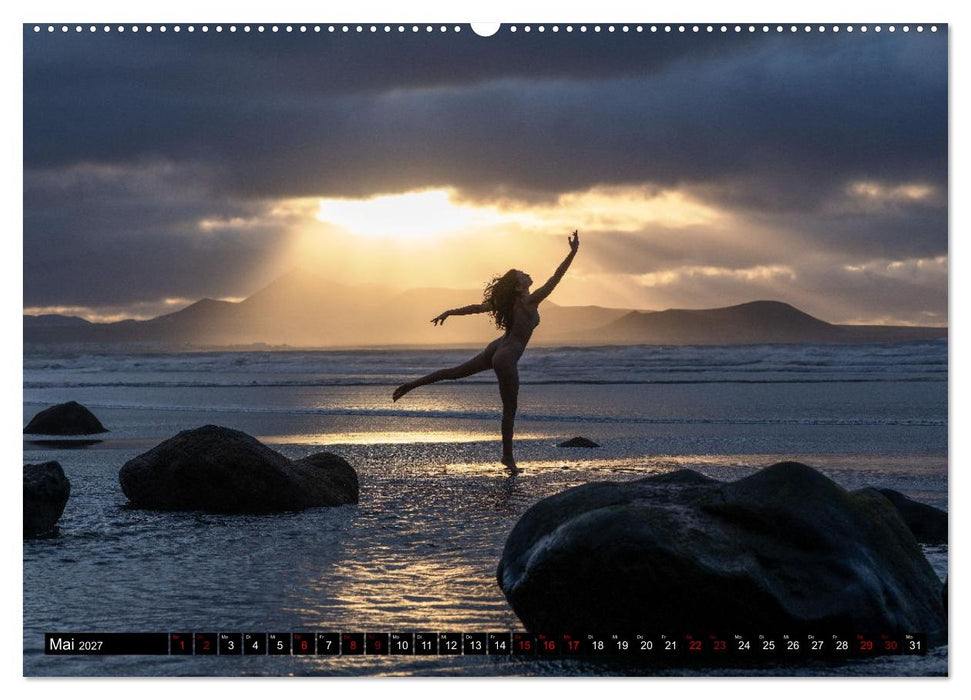Click the hanging hole at the calendar top
The width and height of the screenshot is (971, 700).
tap(486, 28)
